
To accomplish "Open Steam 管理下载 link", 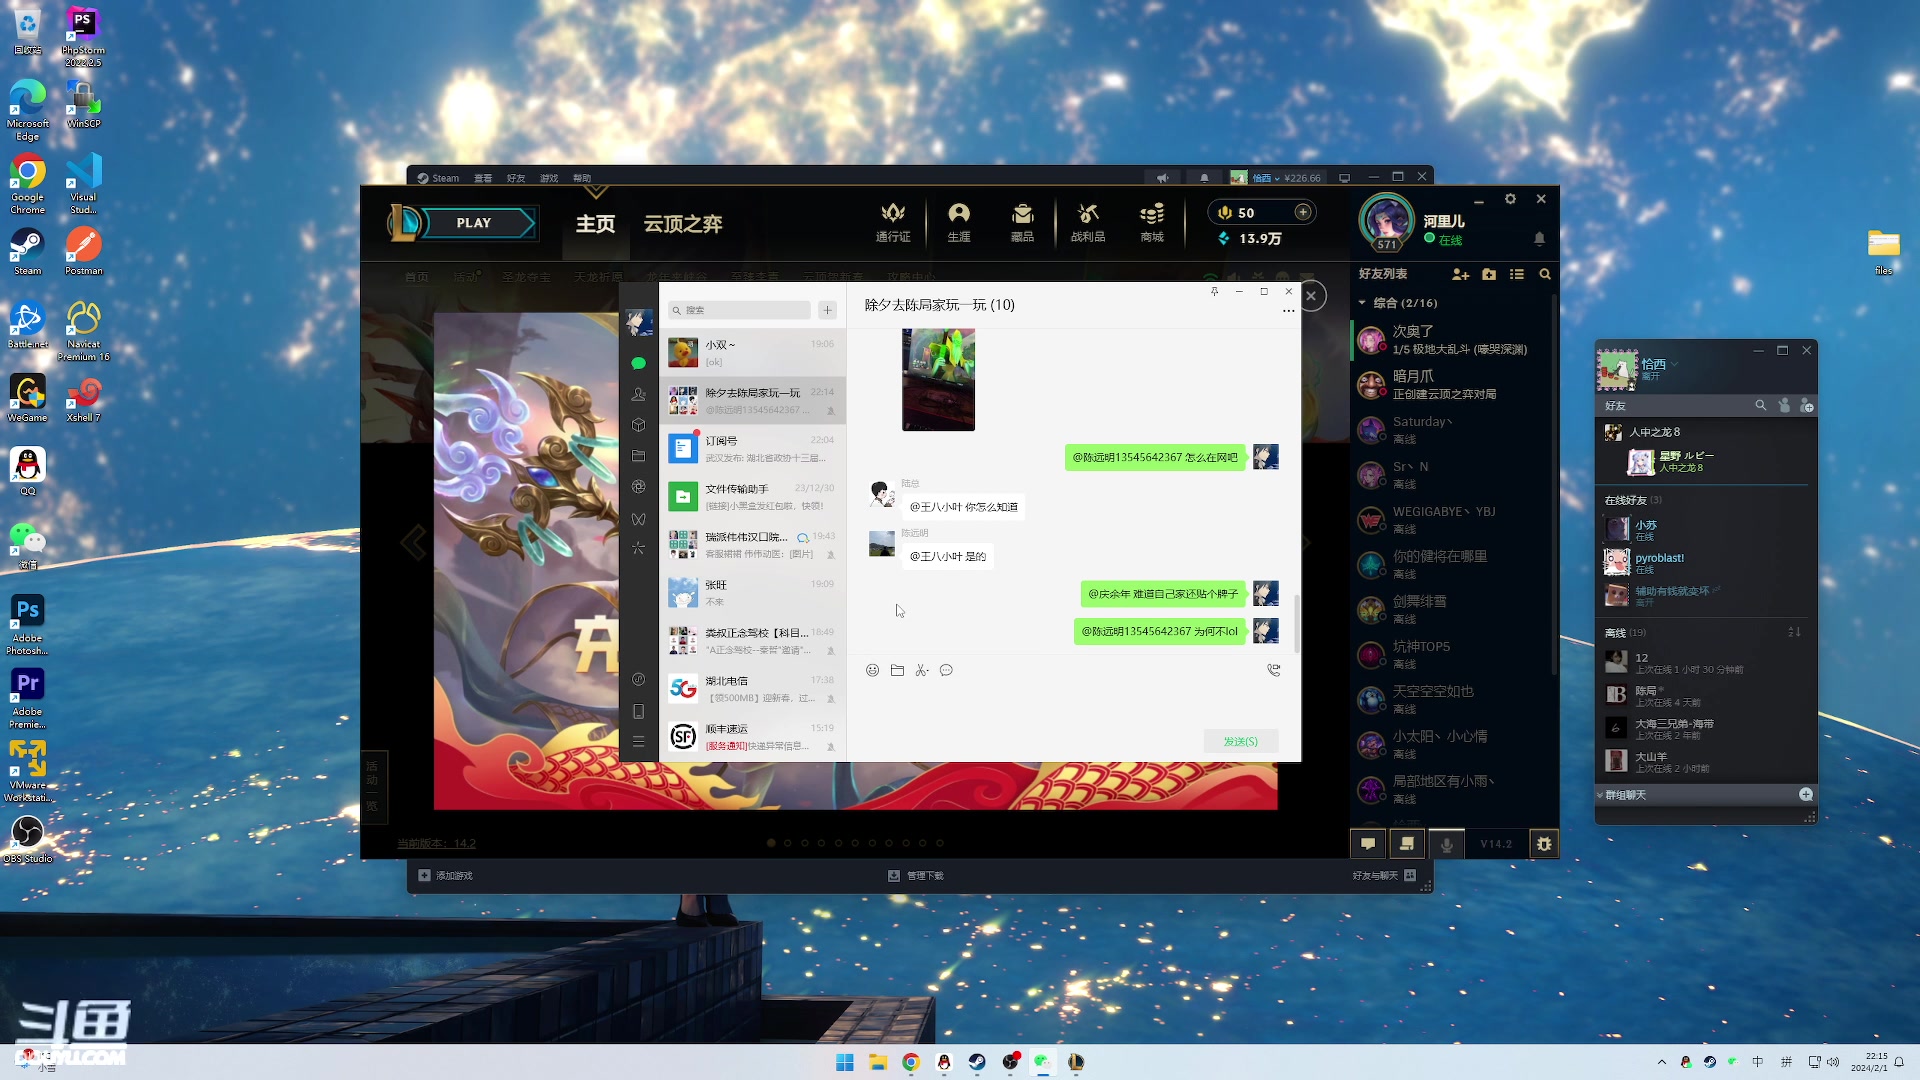I will coord(916,875).
